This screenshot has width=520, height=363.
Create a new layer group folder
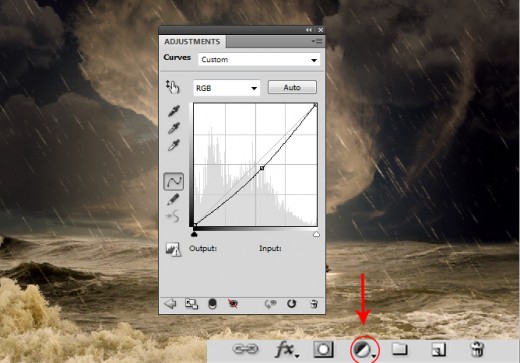400,349
